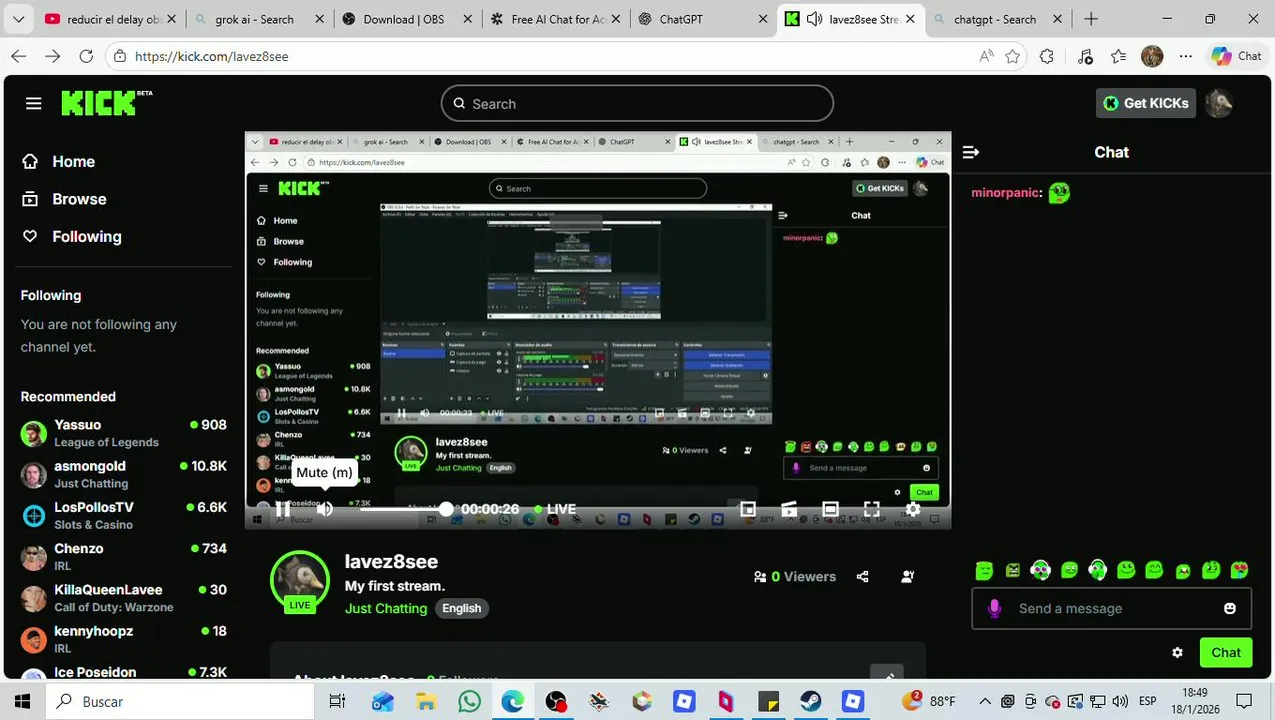Click the microphone icon in message box
1275x720 pixels.
point(994,608)
